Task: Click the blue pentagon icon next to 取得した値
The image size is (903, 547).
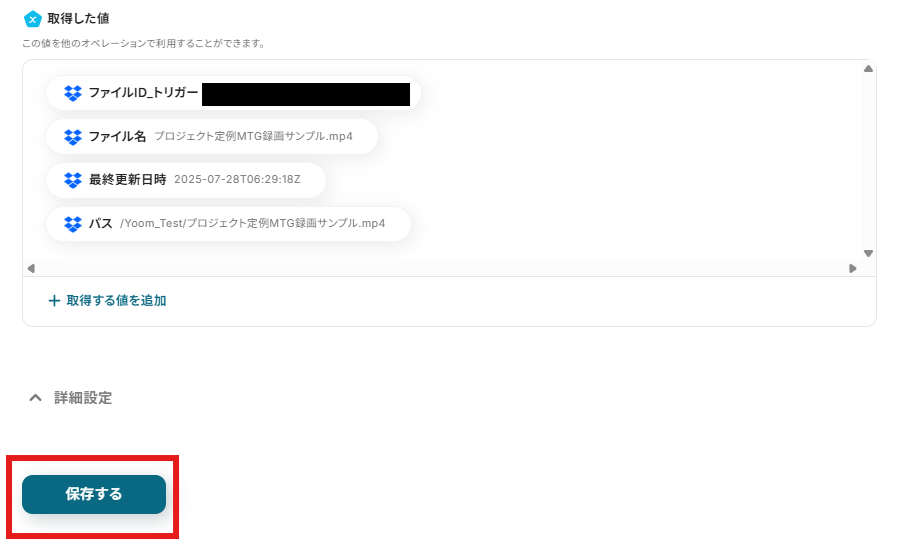Action: [32, 19]
